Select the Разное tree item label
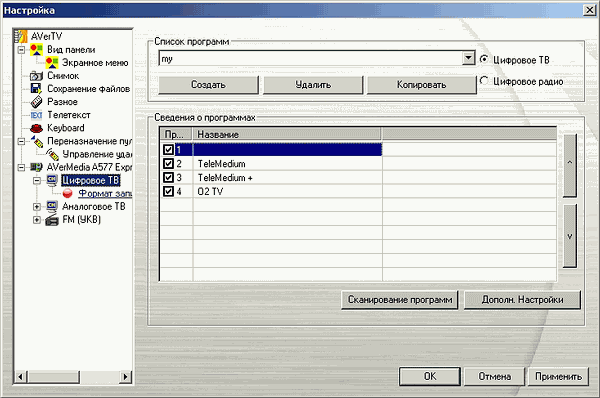The height and width of the screenshot is (398, 600). coord(62,102)
